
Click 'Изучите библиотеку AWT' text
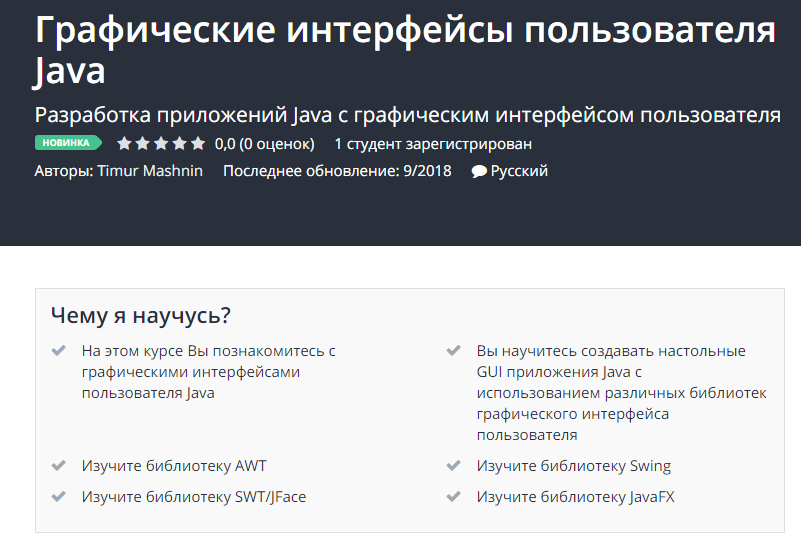(174, 466)
